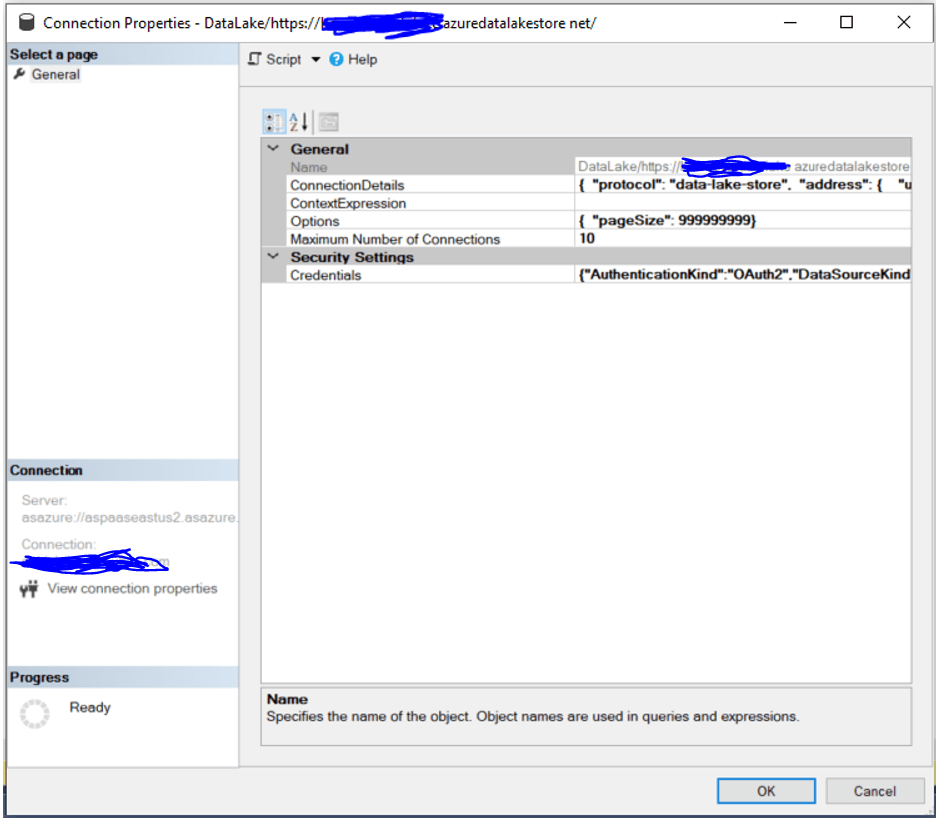The width and height of the screenshot is (936, 818).
Task: Click the Cancel button
Action: point(875,791)
